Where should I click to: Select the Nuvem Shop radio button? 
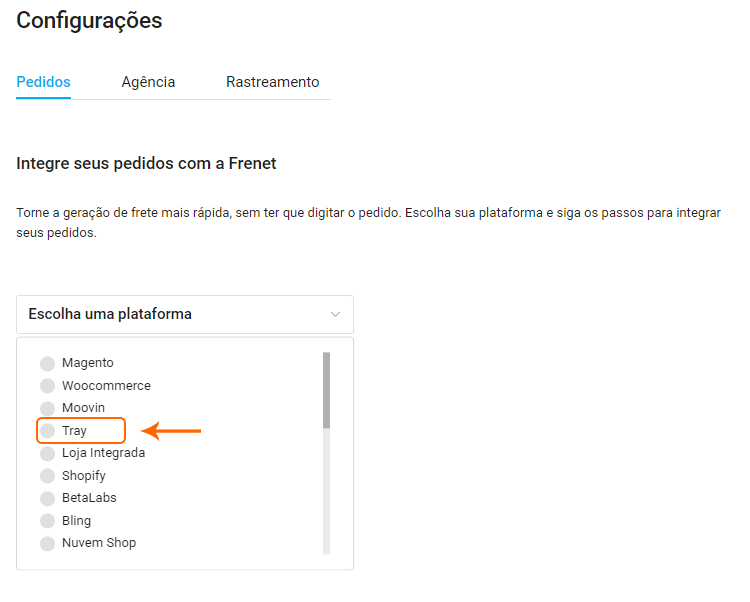click(x=47, y=543)
